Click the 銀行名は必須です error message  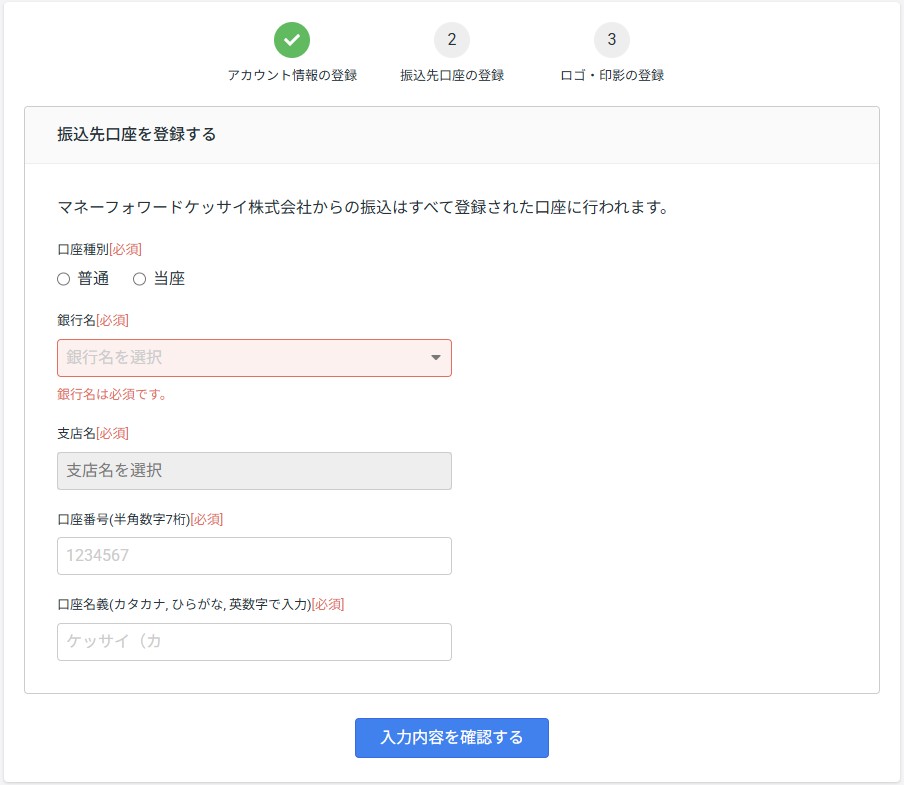(112, 394)
